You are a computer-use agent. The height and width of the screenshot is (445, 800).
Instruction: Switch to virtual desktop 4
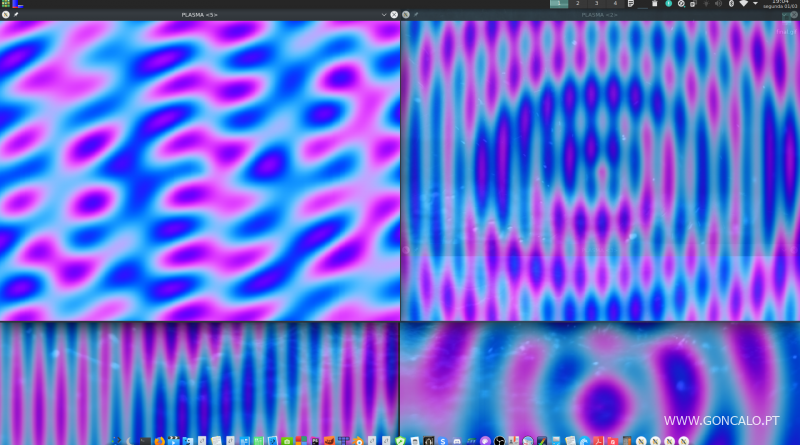tap(615, 4)
